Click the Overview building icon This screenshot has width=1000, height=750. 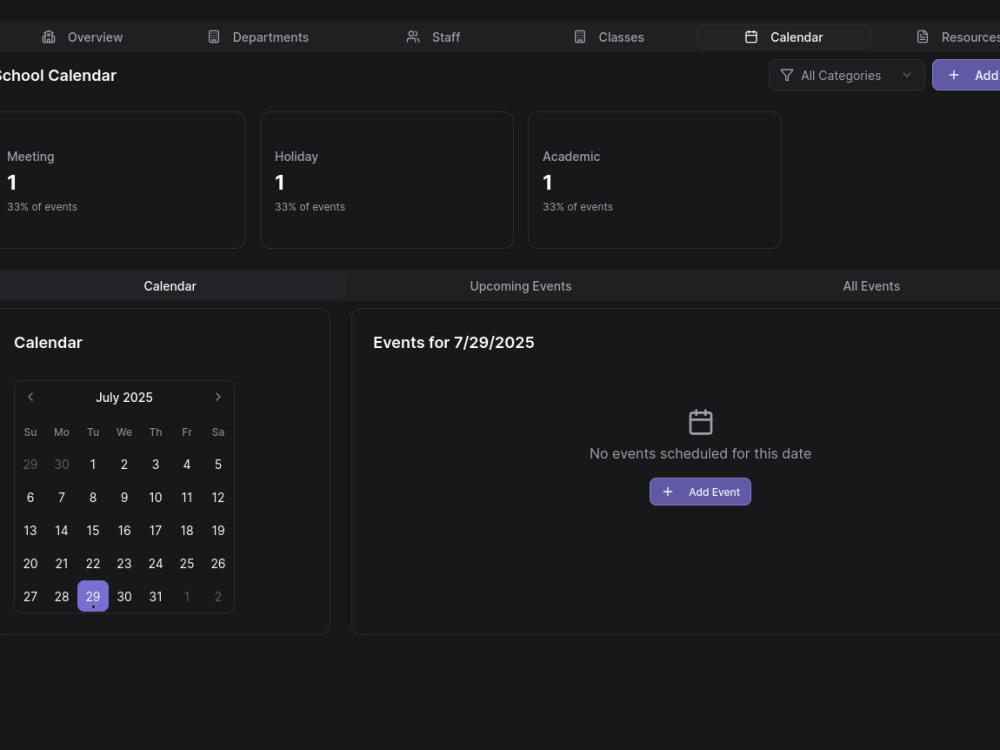[x=48, y=37]
